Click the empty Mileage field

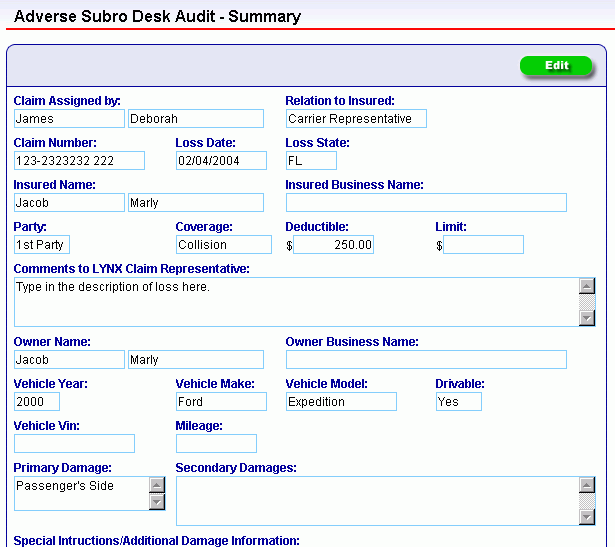[217, 443]
